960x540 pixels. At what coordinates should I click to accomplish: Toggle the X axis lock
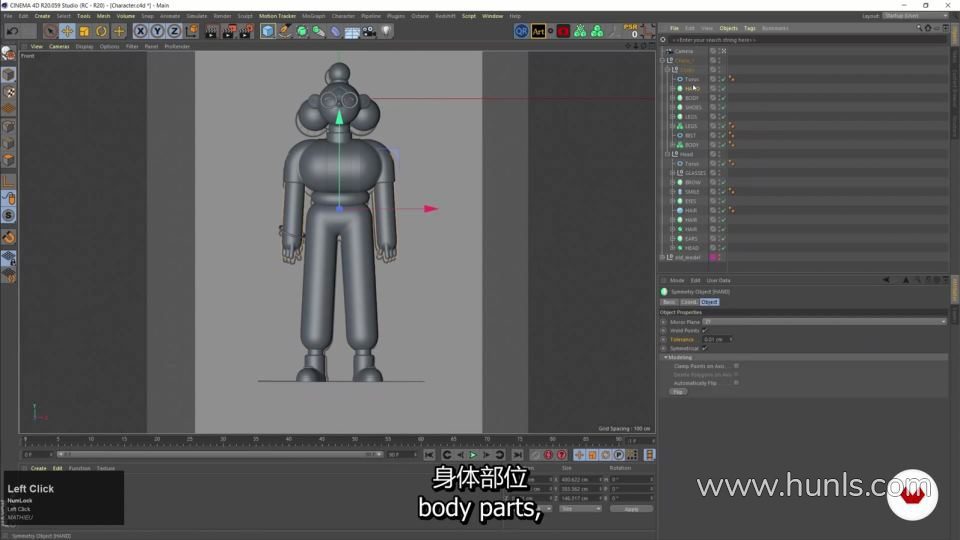(140, 31)
